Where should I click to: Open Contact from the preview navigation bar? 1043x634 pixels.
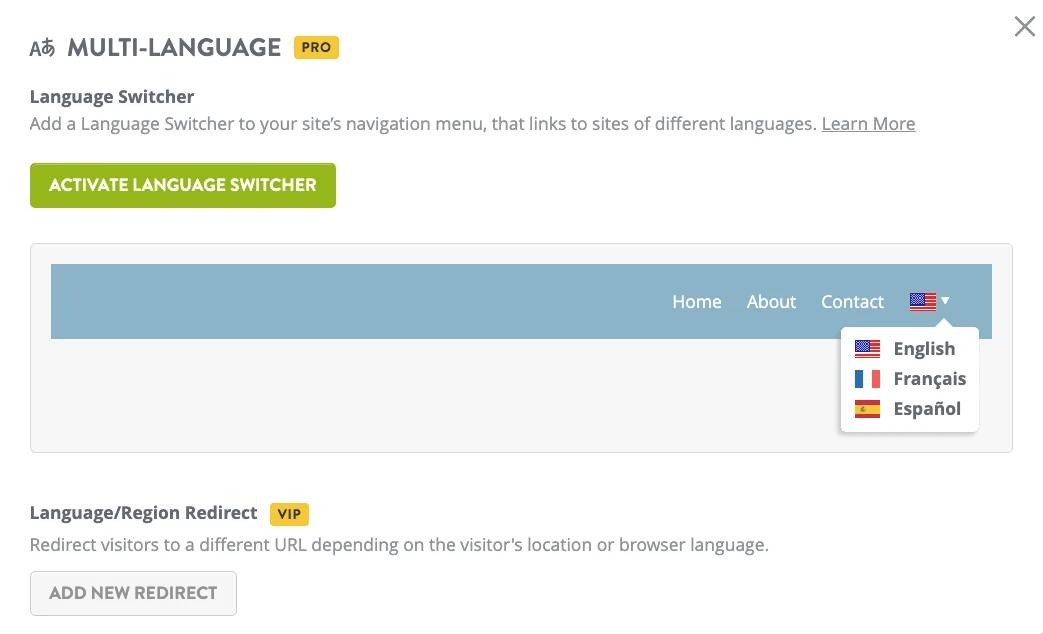[852, 301]
